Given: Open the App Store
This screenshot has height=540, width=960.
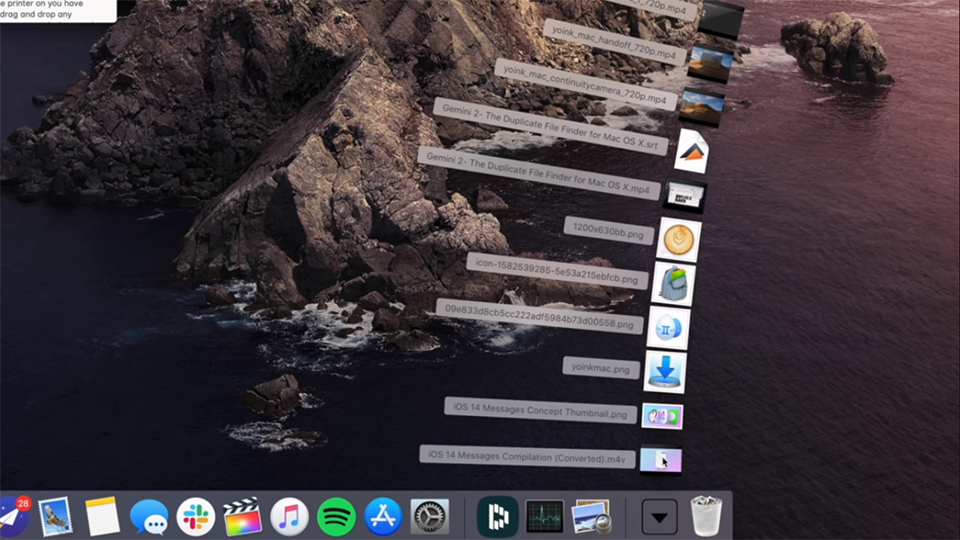Looking at the screenshot, I should point(383,517).
